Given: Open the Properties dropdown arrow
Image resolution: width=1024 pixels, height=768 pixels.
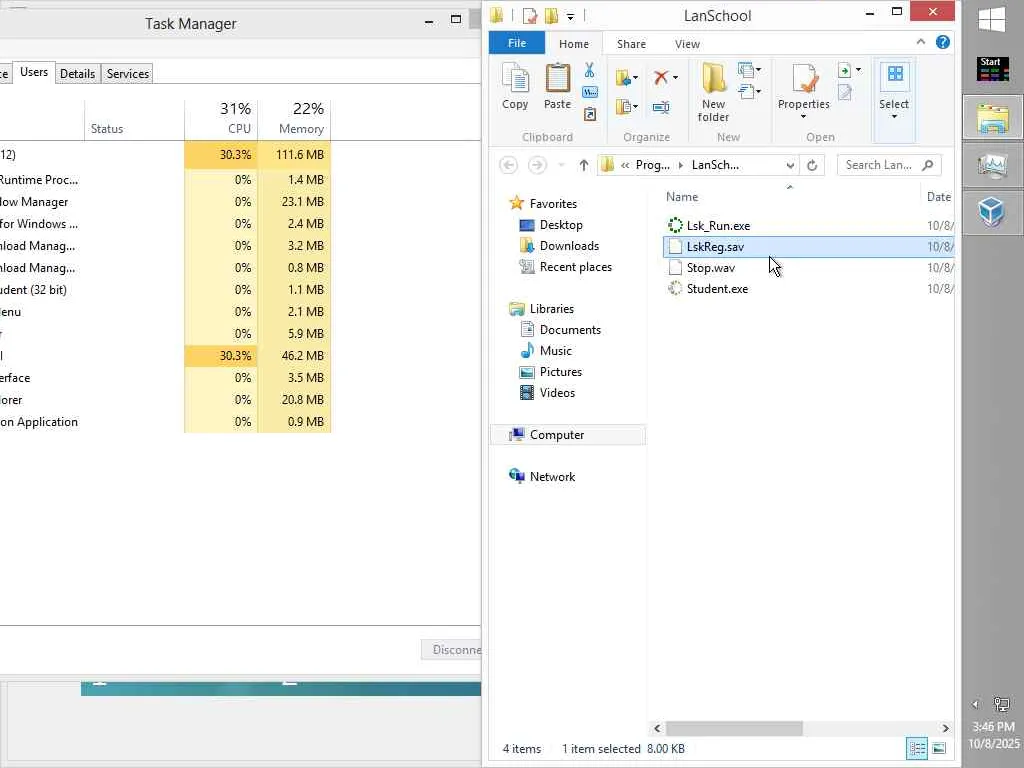Looking at the screenshot, I should [804, 117].
